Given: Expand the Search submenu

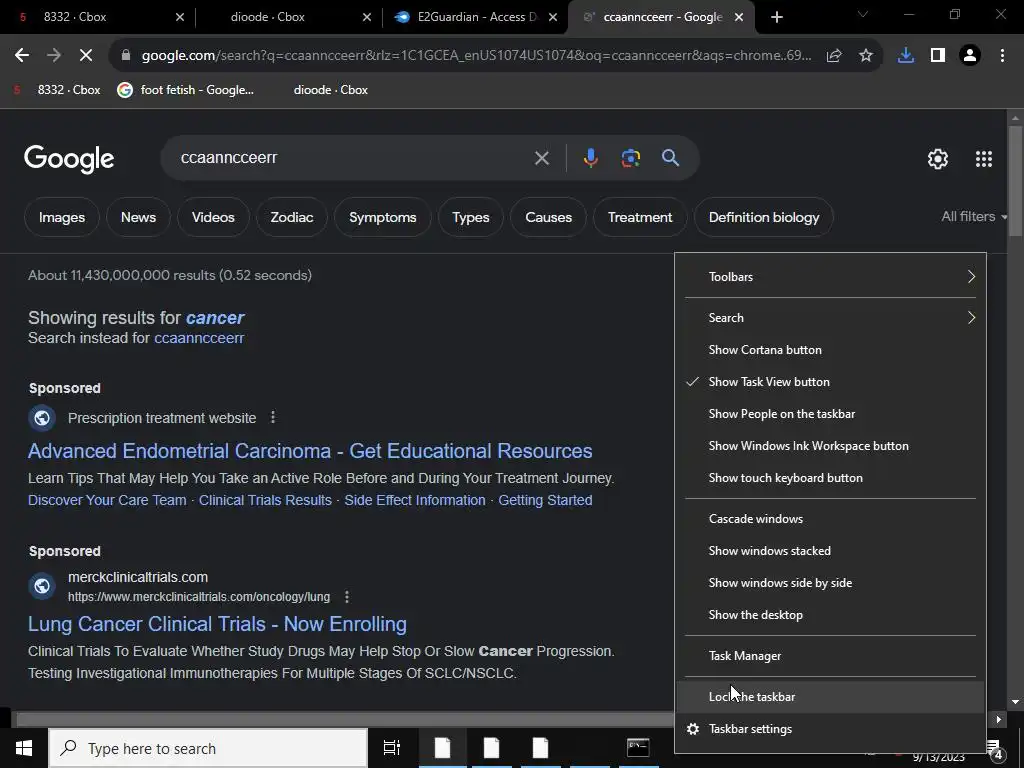Looking at the screenshot, I should (x=830, y=318).
